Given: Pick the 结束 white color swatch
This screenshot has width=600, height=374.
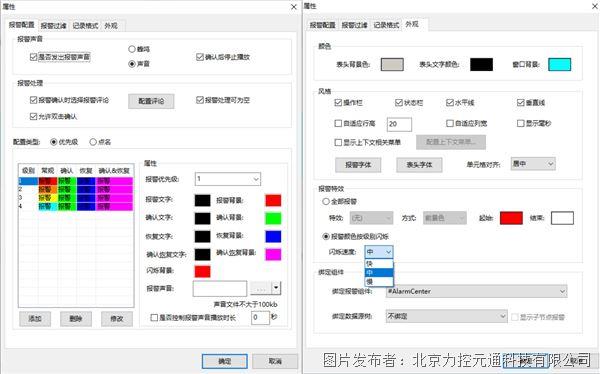Looking at the screenshot, I should (562, 218).
